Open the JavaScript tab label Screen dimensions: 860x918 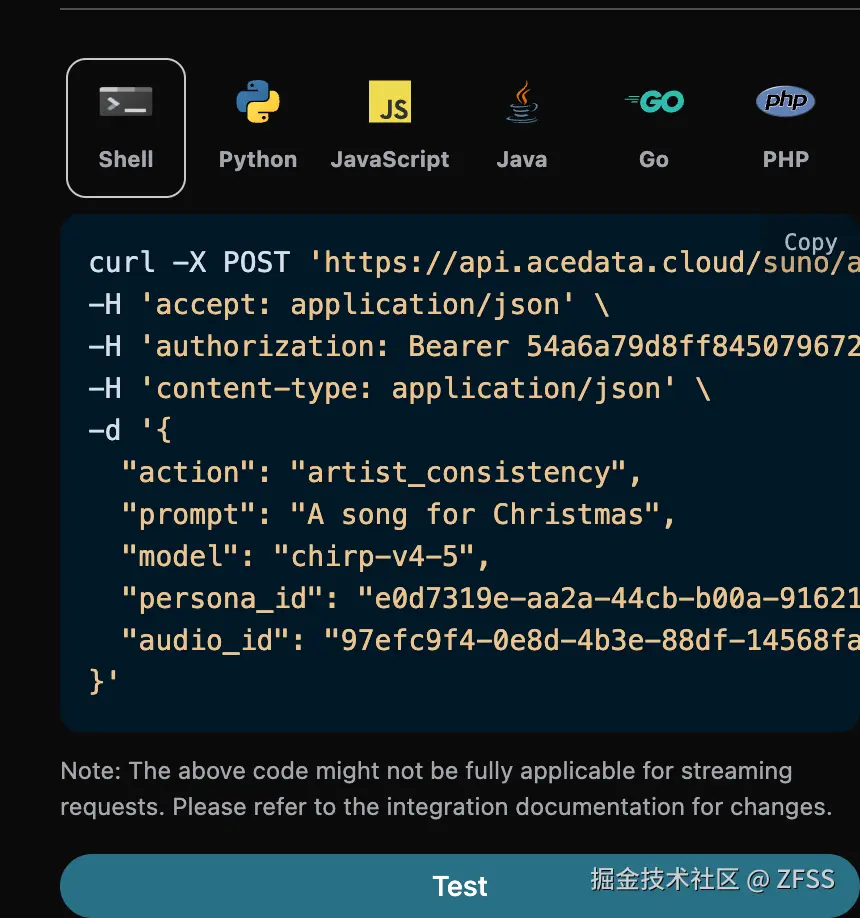pyautogui.click(x=390, y=160)
